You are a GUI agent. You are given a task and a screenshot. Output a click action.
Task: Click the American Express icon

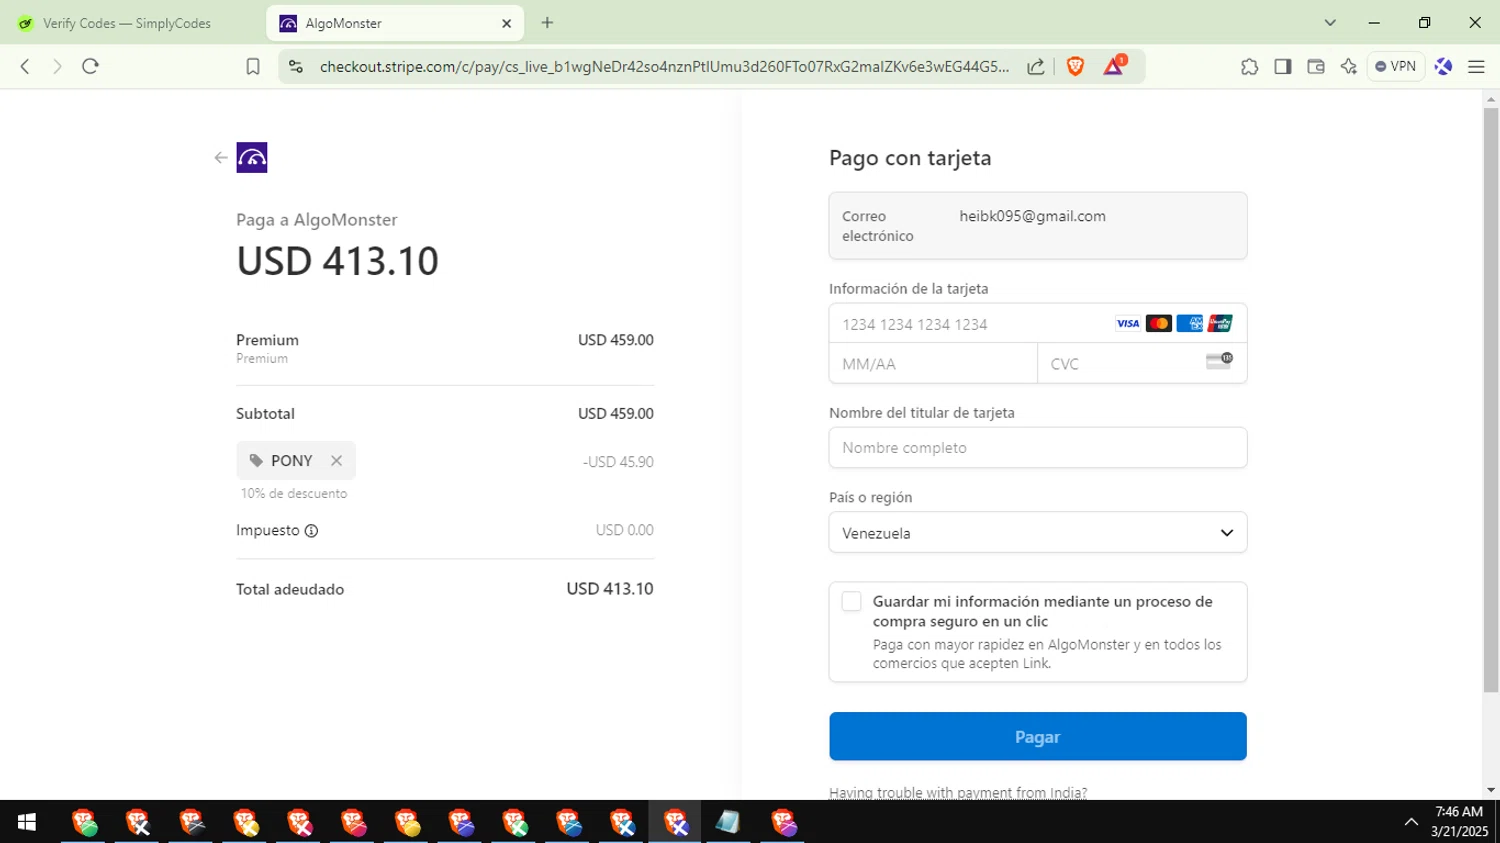click(x=1190, y=323)
